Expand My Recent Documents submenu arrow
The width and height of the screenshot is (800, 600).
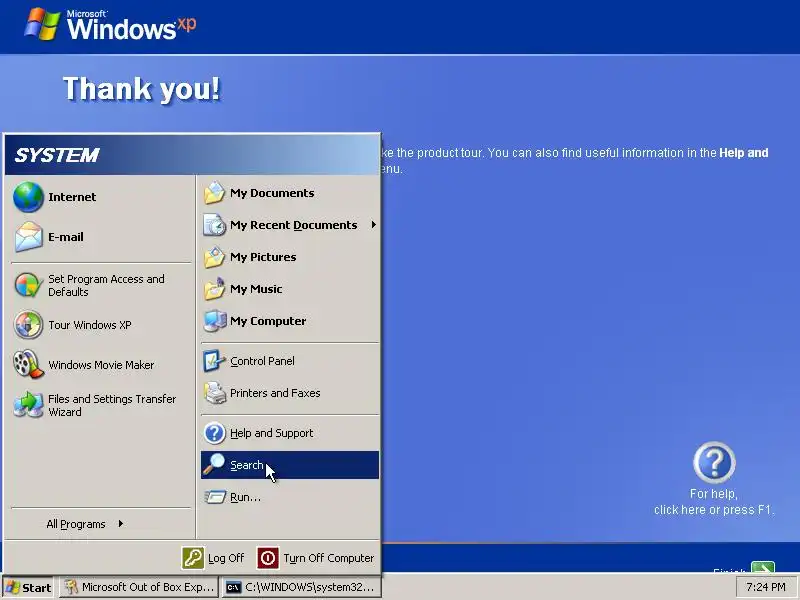[373, 225]
